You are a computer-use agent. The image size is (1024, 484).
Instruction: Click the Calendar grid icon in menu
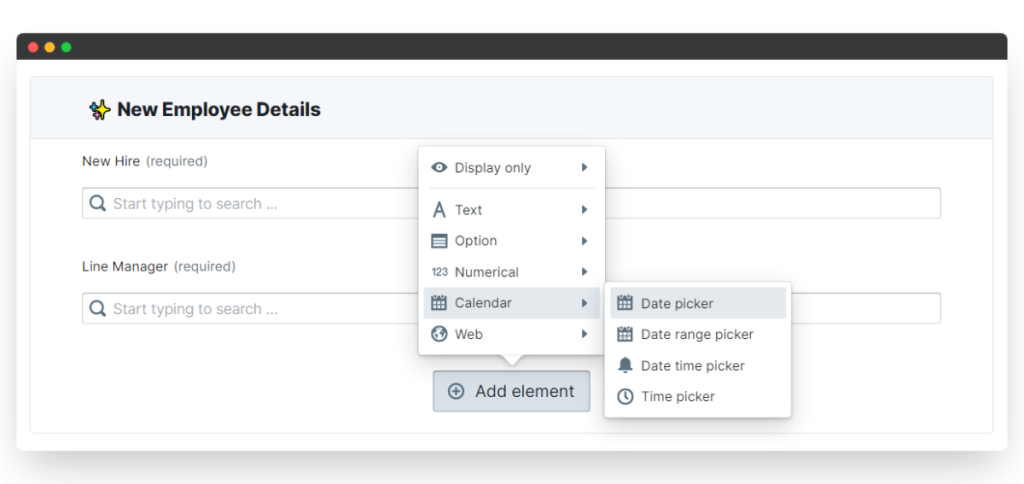(x=440, y=303)
